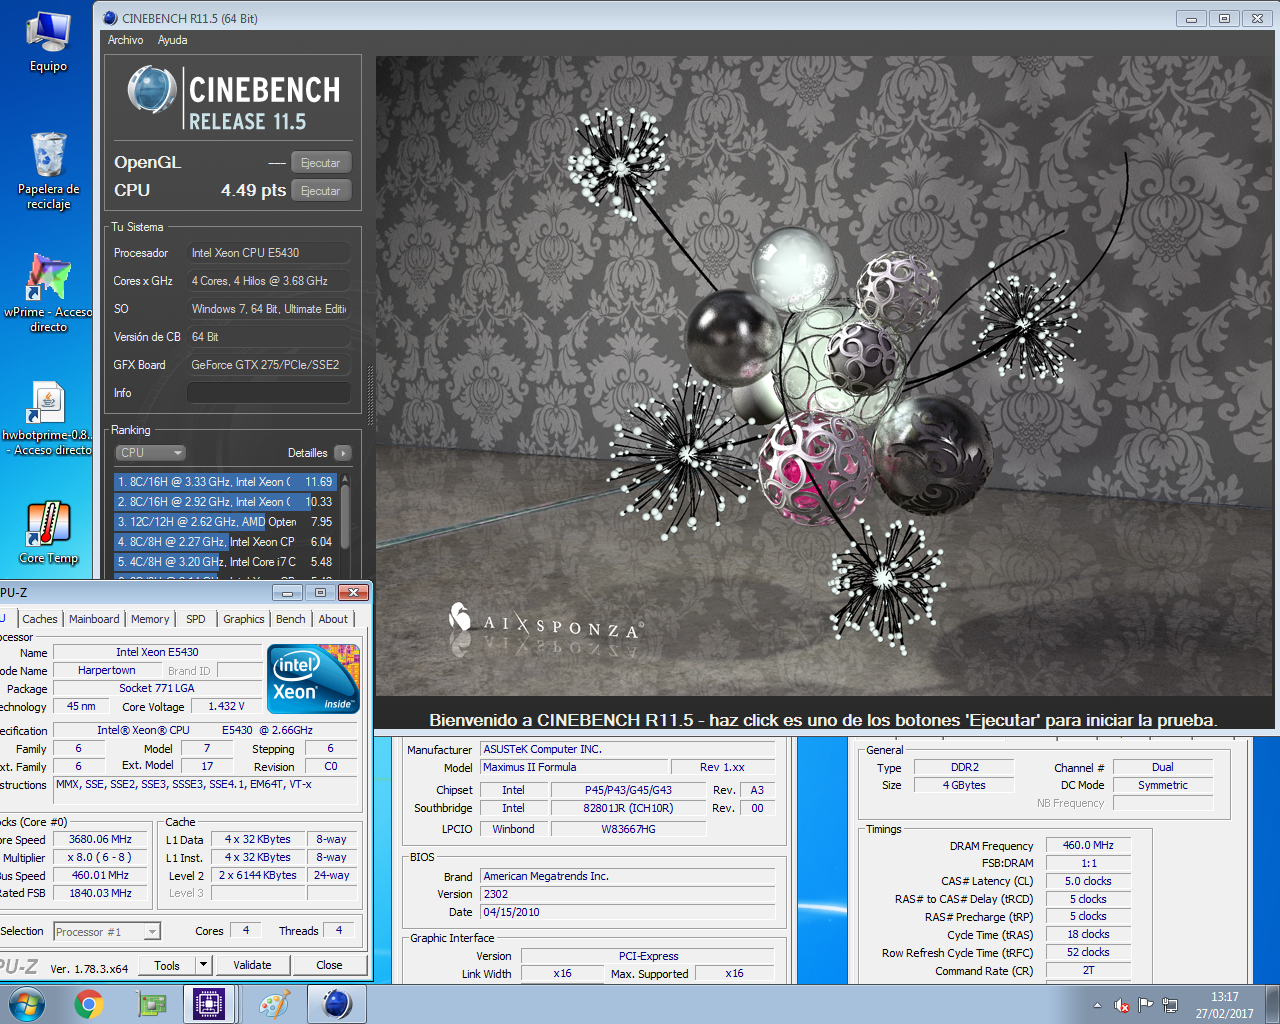Open the Papelera de reciclaje icon
The width and height of the screenshot is (1280, 1024).
(x=48, y=170)
